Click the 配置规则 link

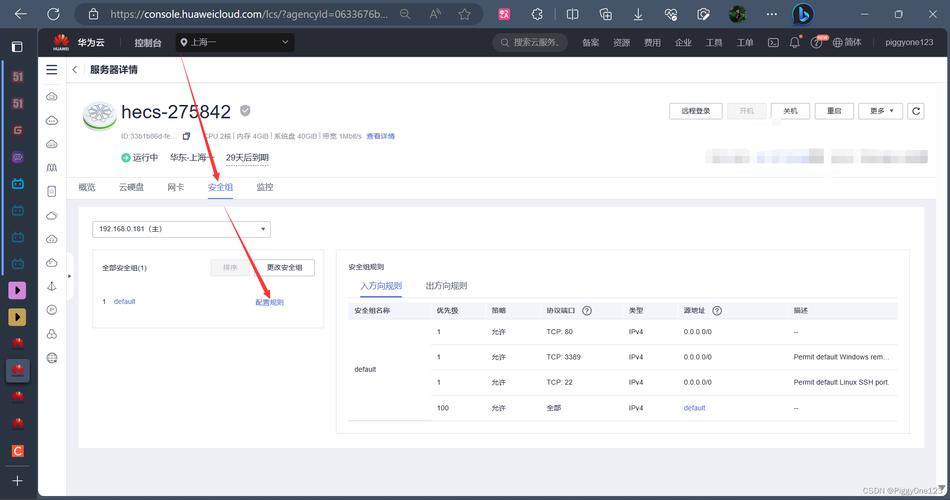point(269,302)
